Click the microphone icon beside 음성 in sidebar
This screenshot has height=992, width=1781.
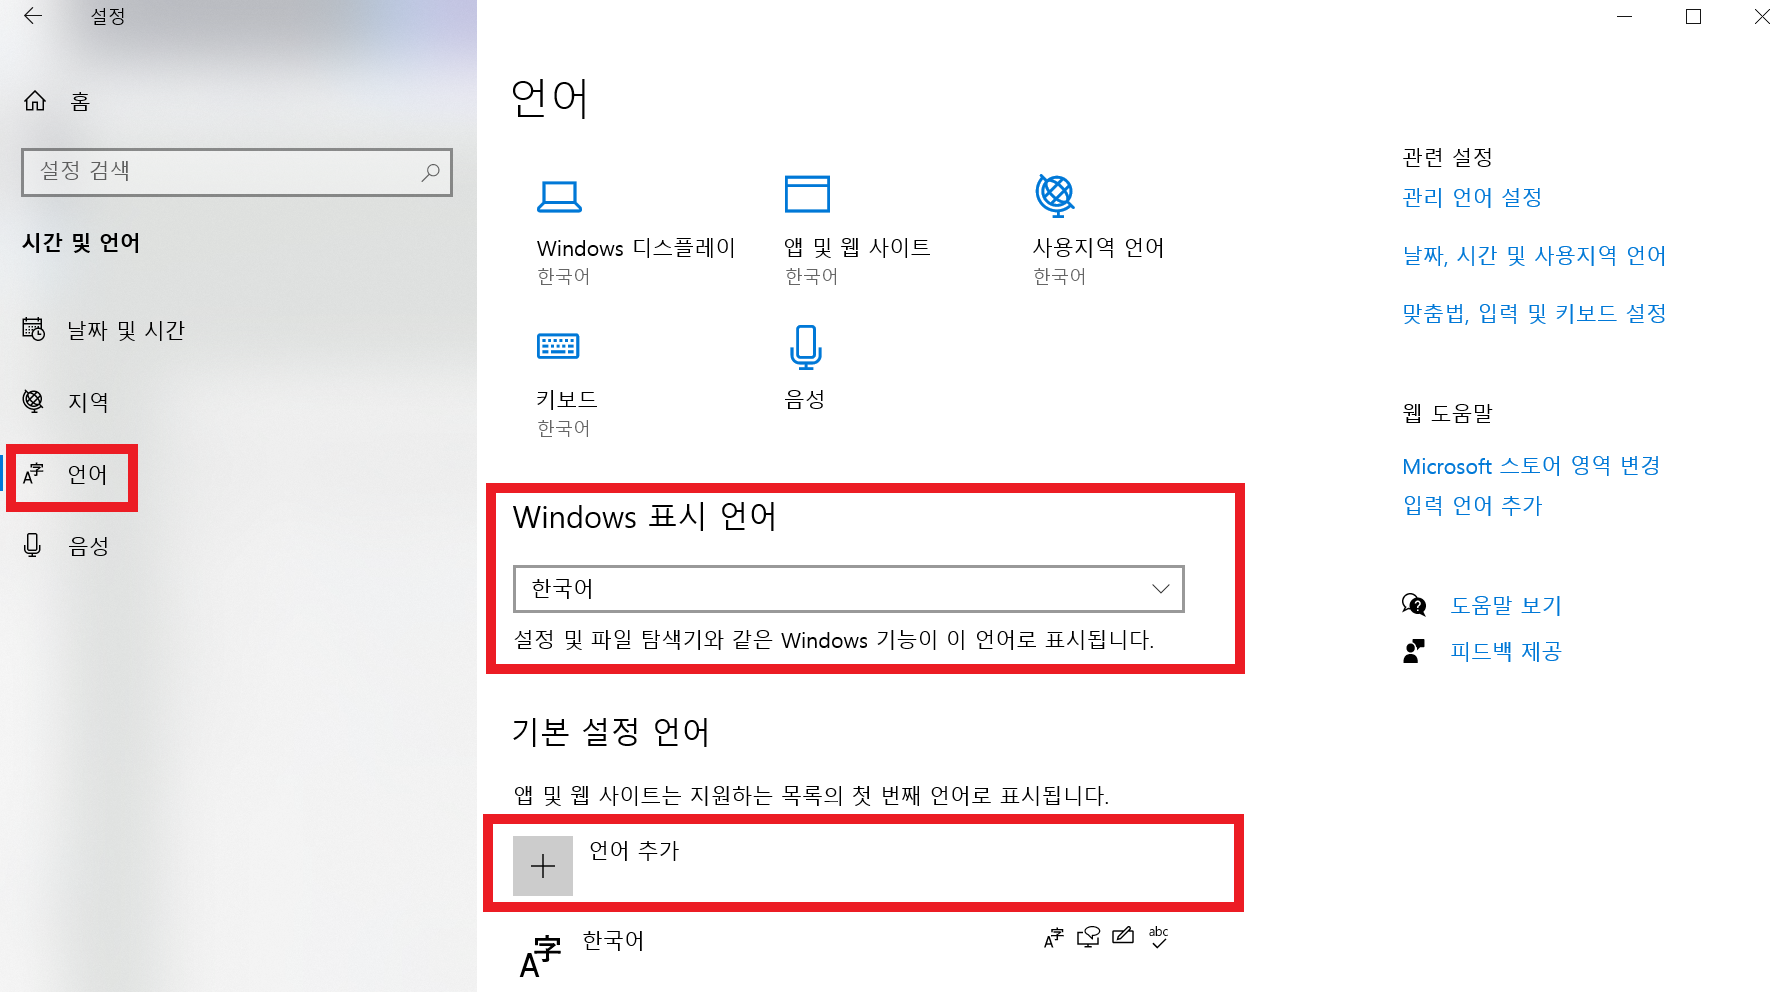[33, 545]
